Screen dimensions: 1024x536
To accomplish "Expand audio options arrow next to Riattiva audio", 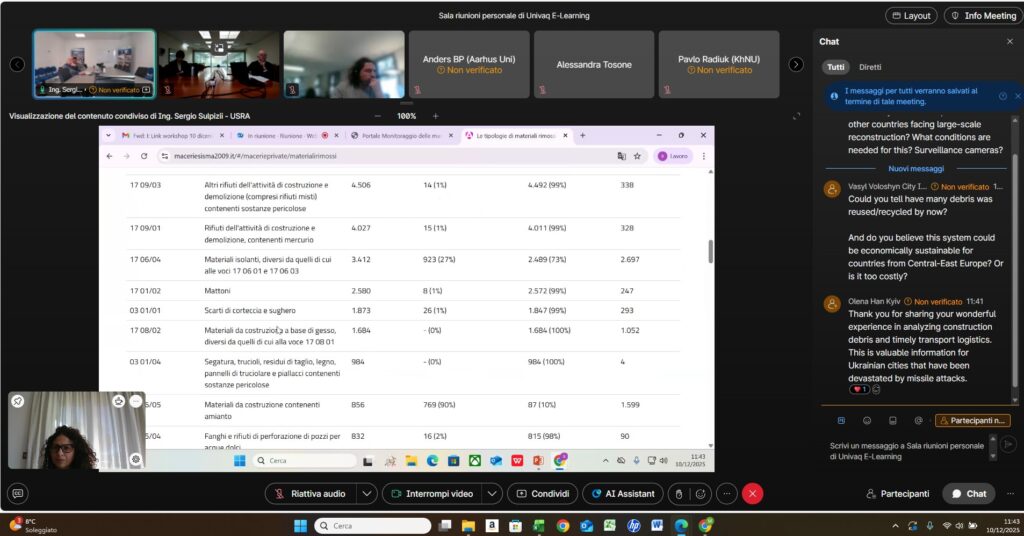I will 367,493.
